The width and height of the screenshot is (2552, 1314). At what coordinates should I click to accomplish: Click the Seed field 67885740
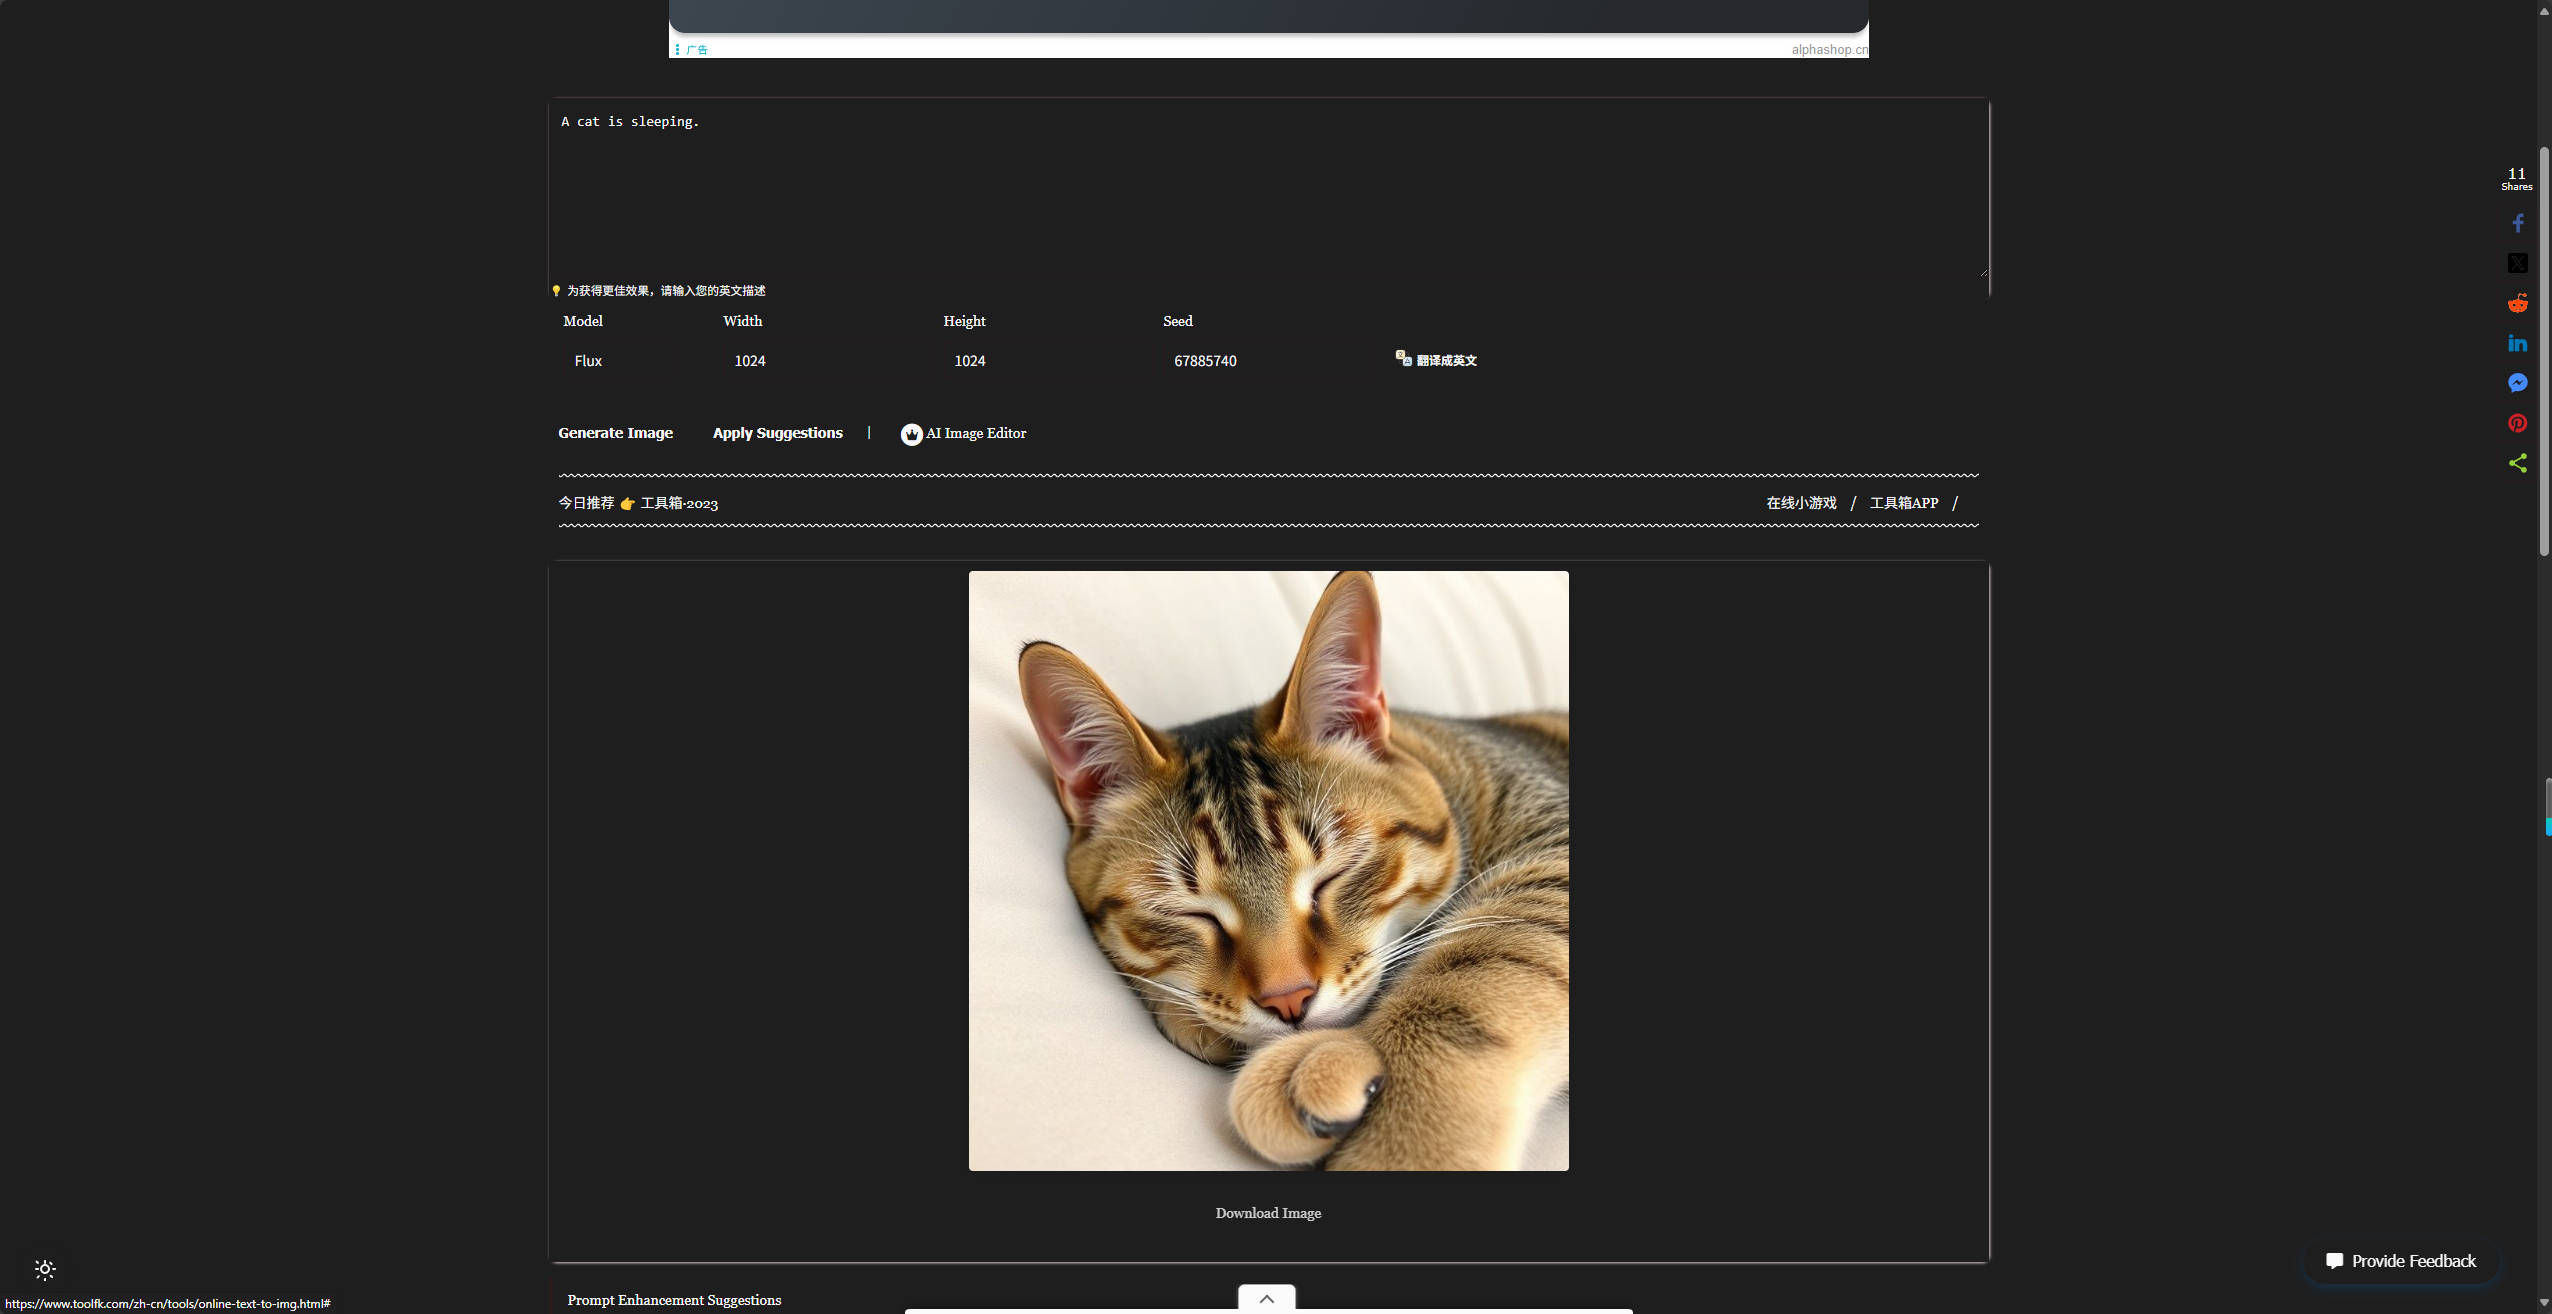(1205, 361)
